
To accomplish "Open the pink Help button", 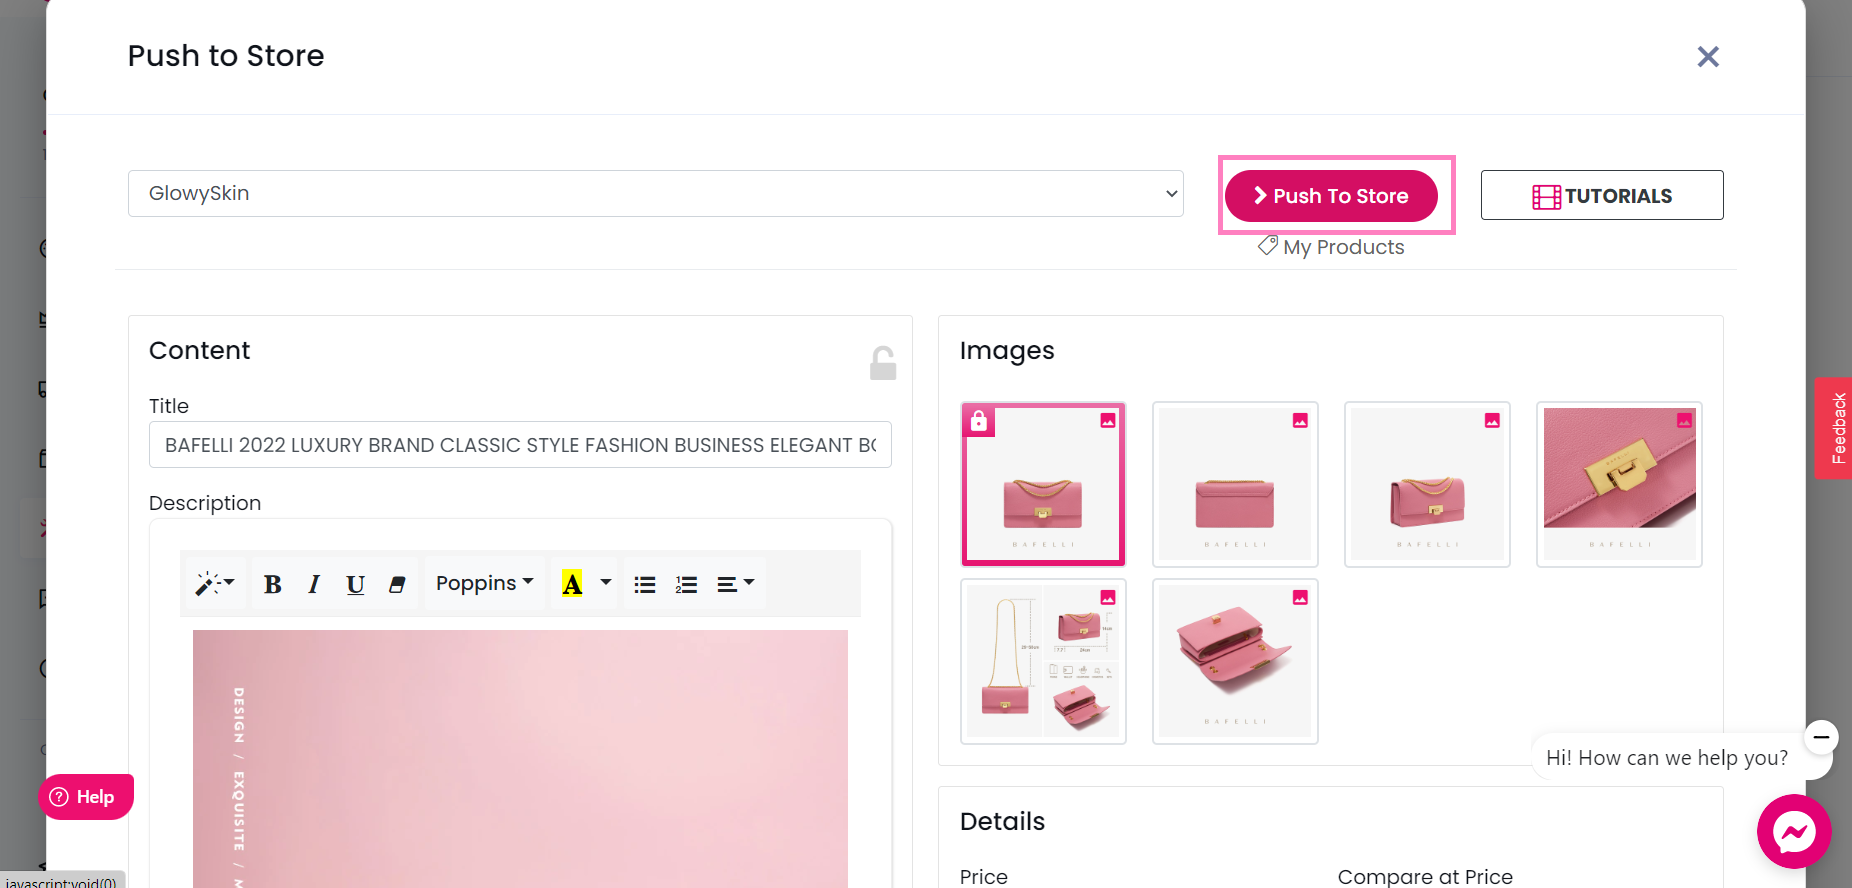I will (x=85, y=797).
